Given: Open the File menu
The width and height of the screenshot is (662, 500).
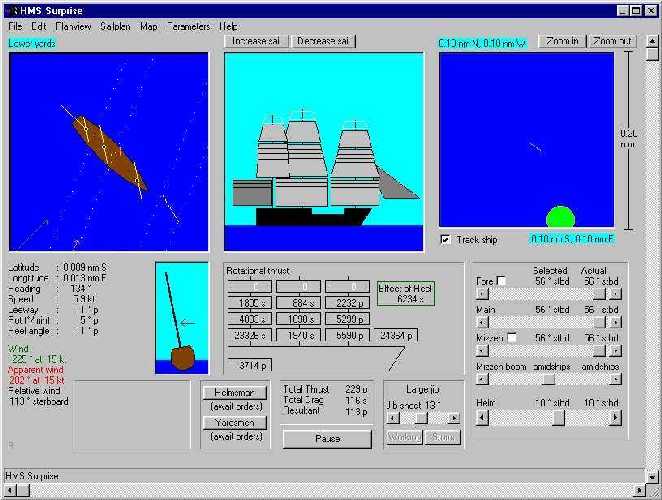Looking at the screenshot, I should pos(15,27).
